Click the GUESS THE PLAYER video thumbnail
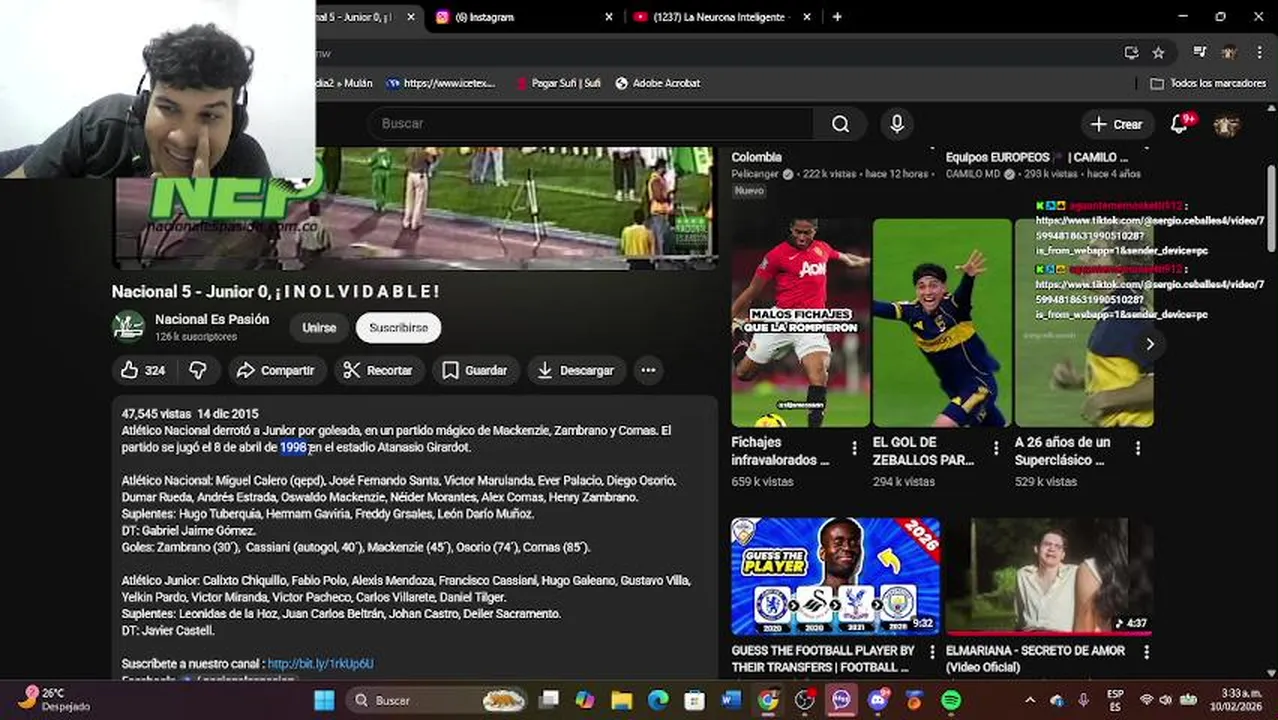The width and height of the screenshot is (1278, 720). 835,576
